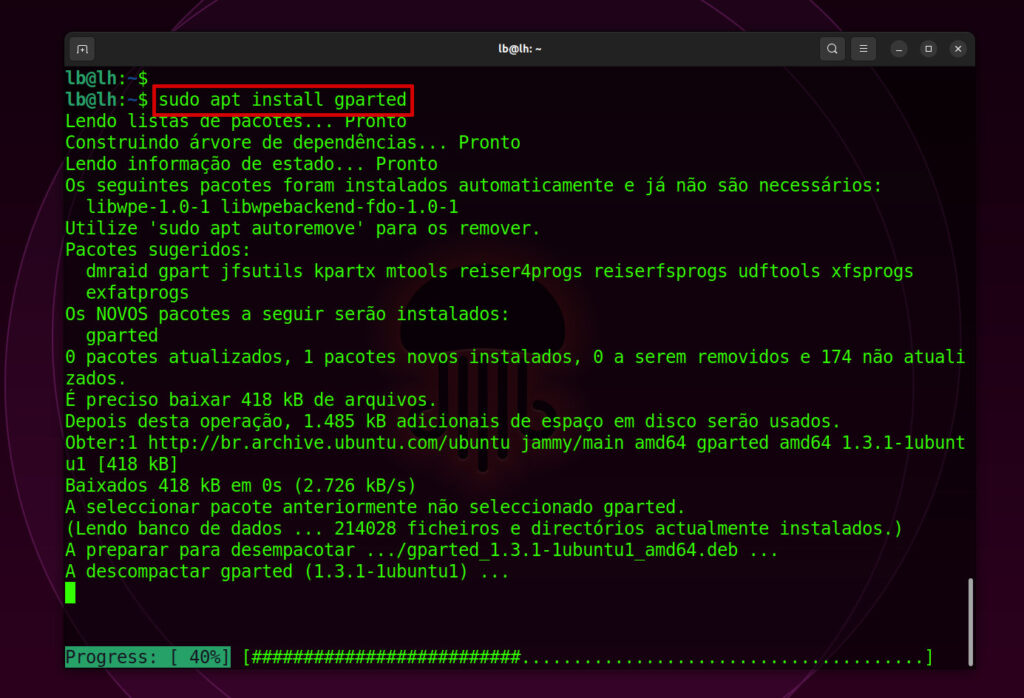This screenshot has height=698, width=1024.
Task: Click the 'Os NOVOS pacotes a seguir' line
Action: click(287, 315)
